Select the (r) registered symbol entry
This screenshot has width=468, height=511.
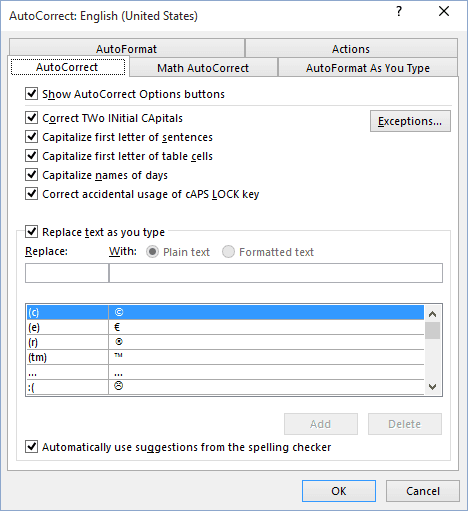pos(225,342)
